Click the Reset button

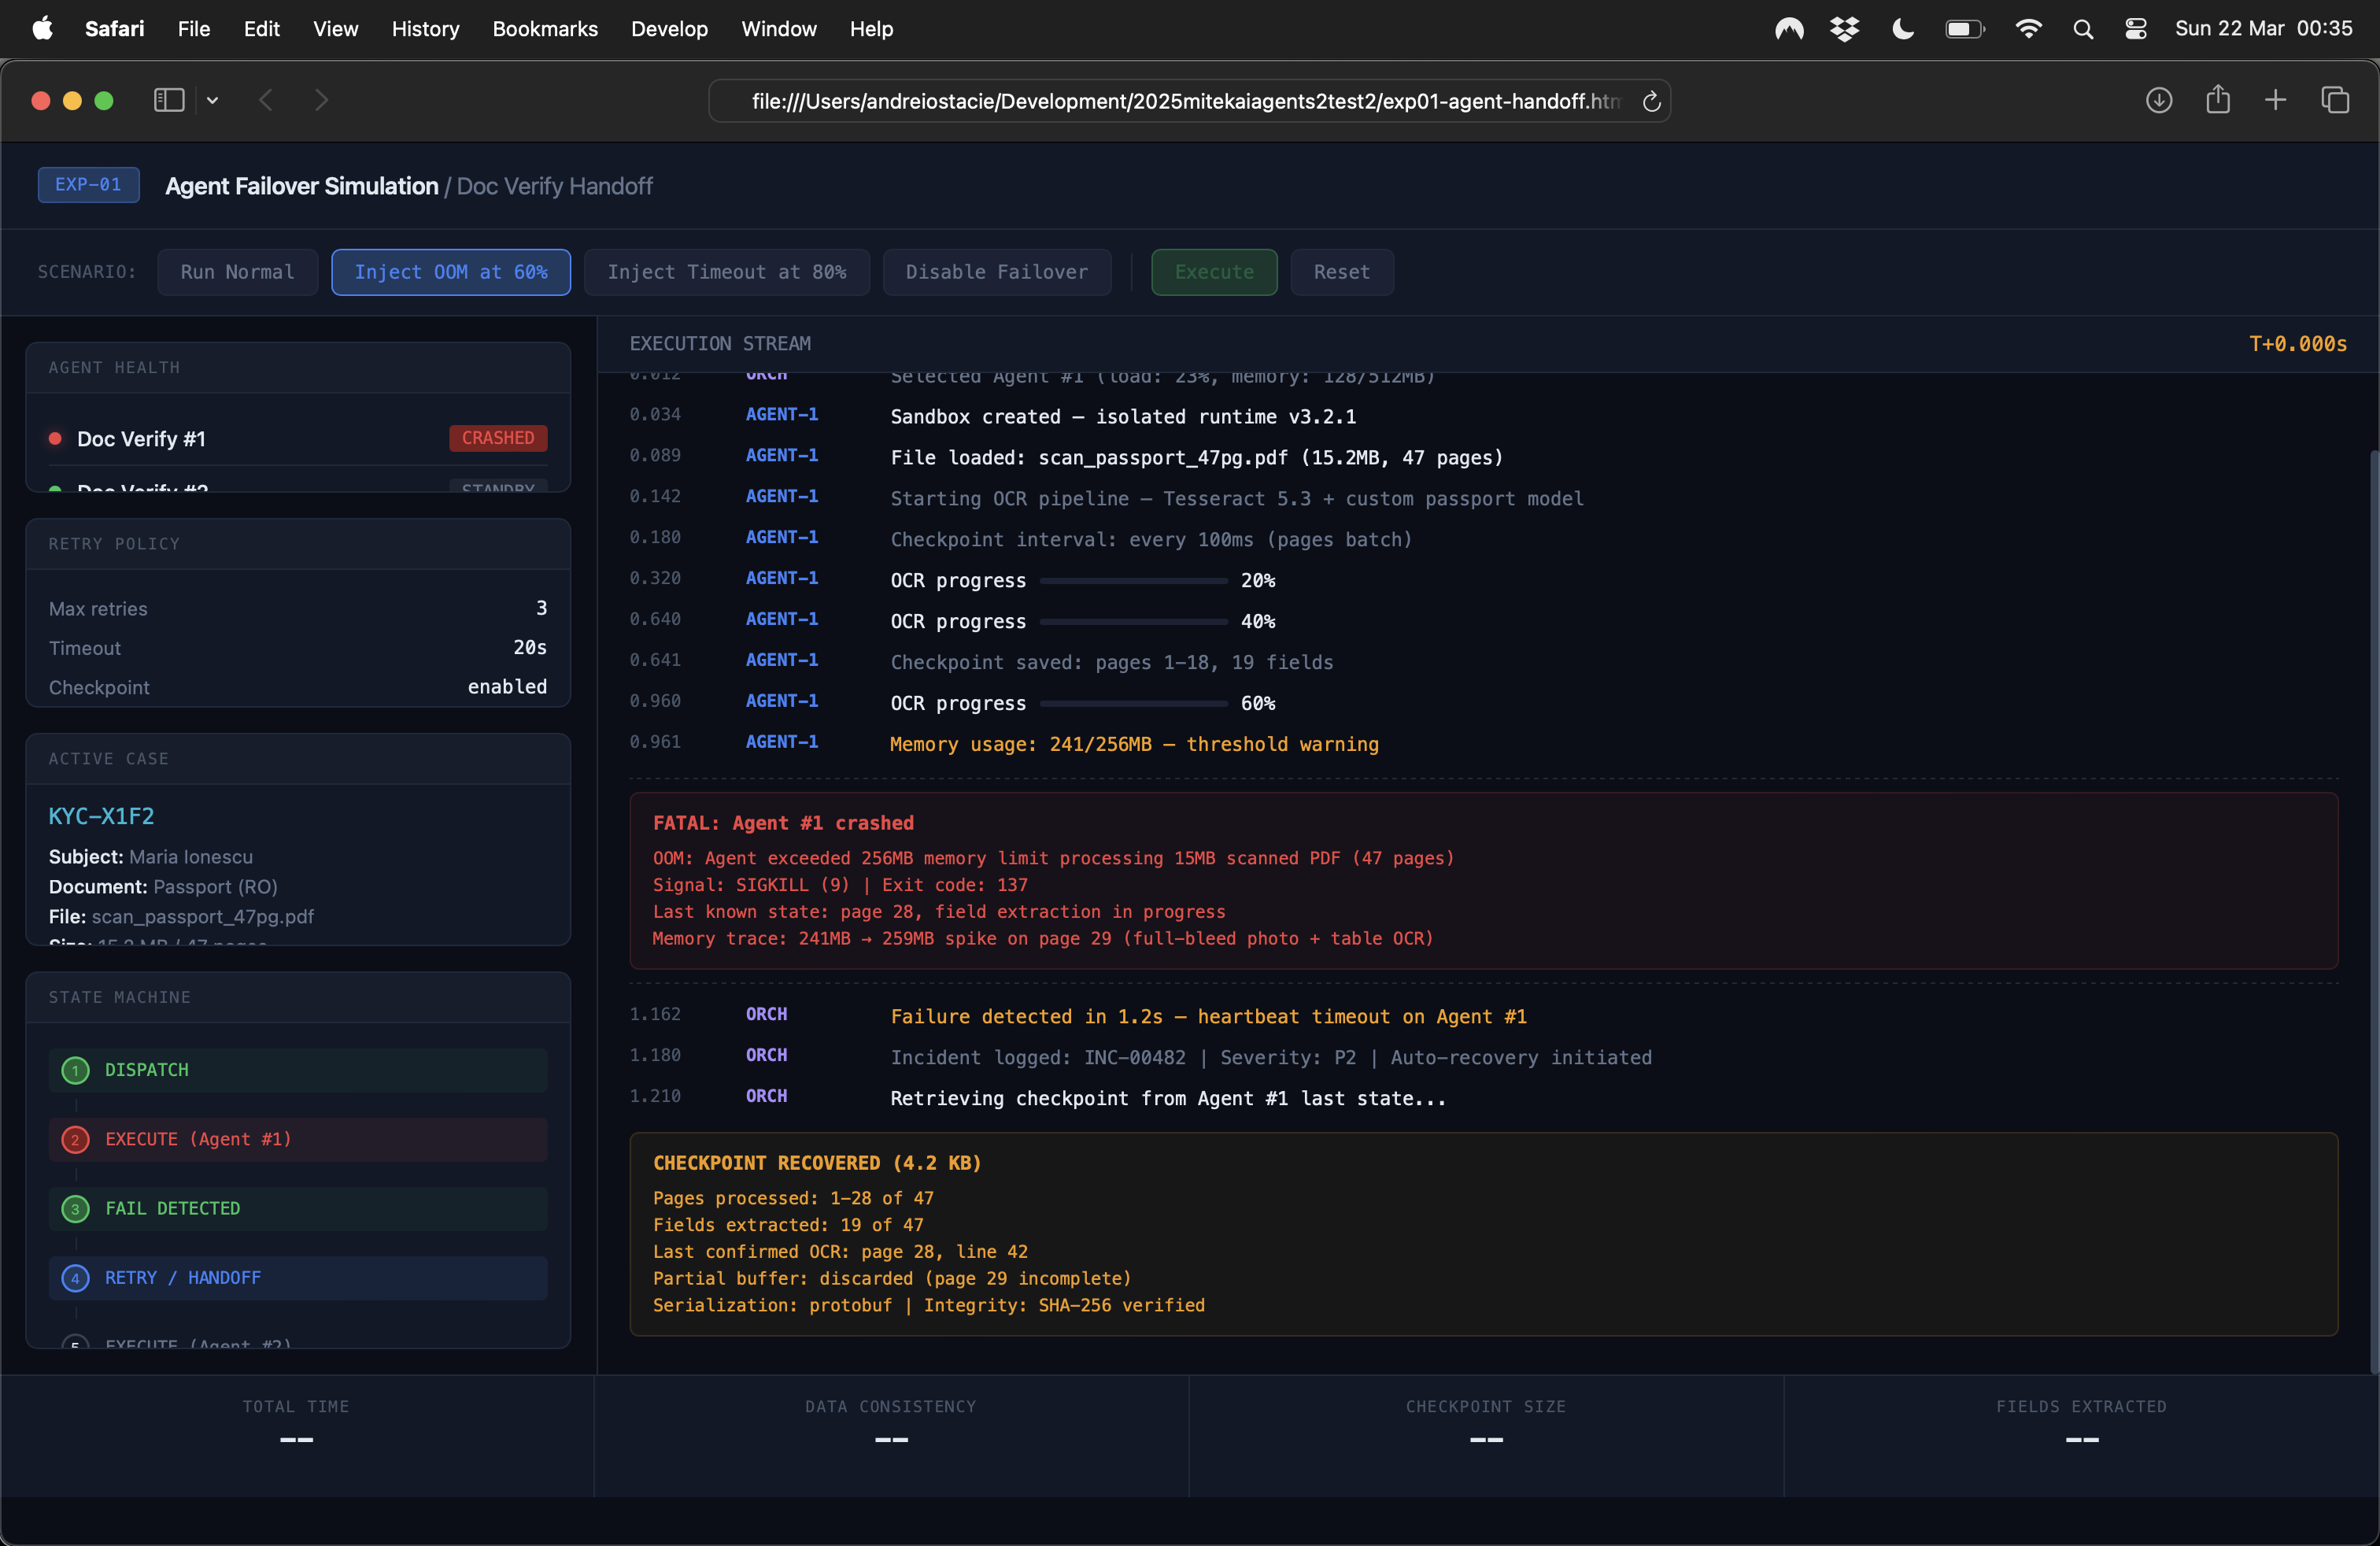click(x=1341, y=272)
